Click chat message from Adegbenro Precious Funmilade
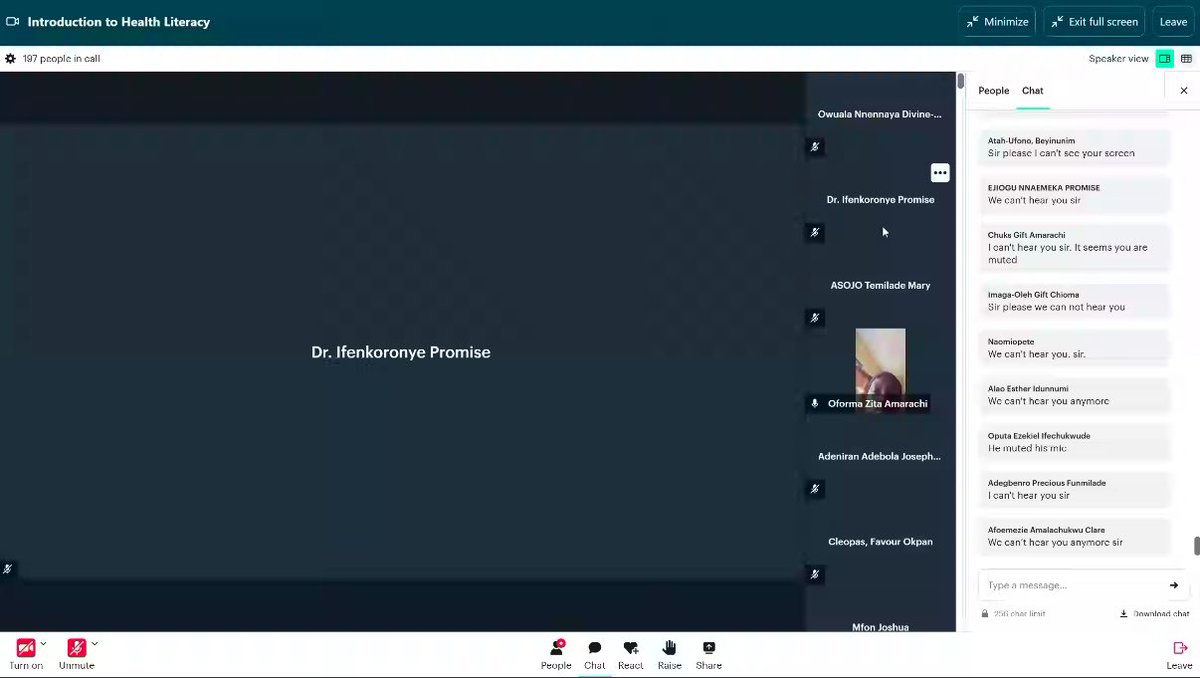Viewport: 1200px width, 678px height. pyautogui.click(x=1074, y=489)
